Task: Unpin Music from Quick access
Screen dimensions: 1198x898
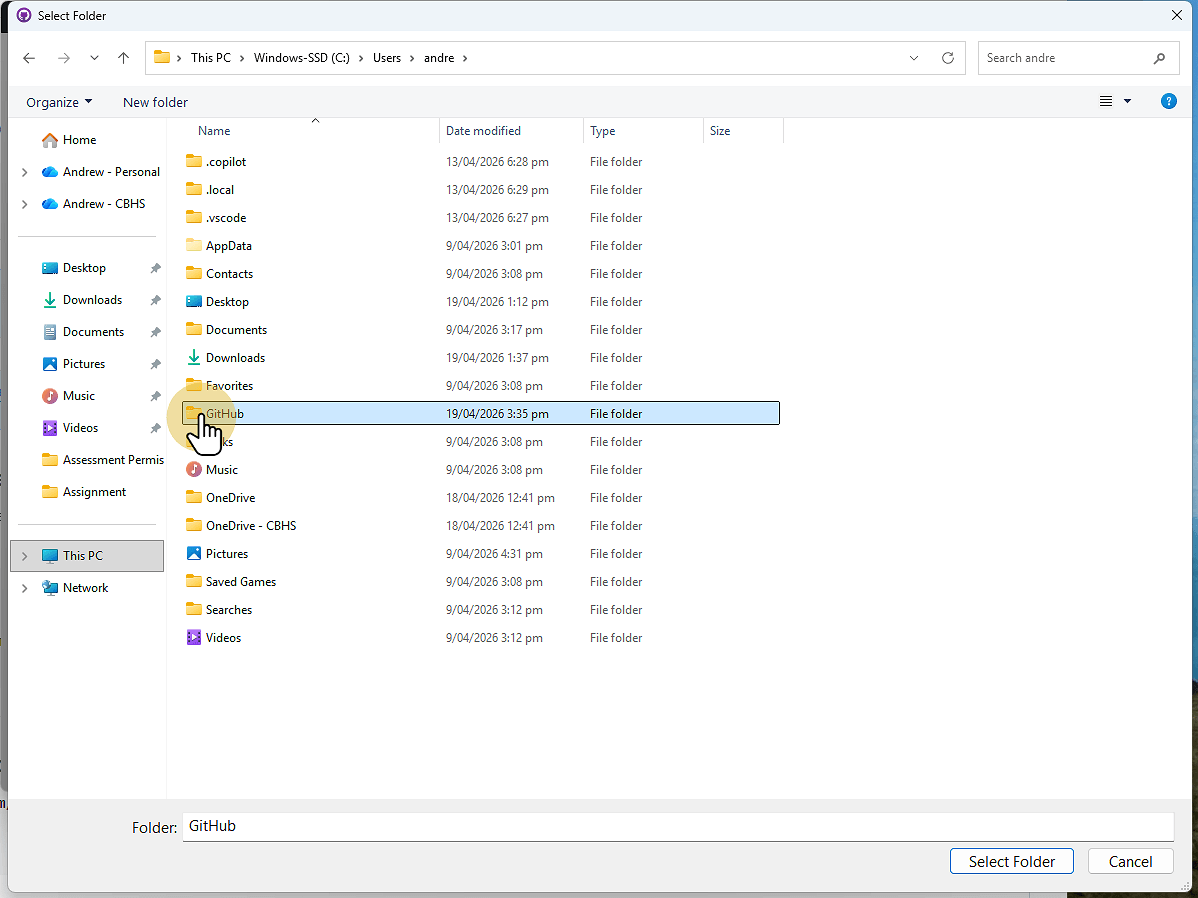Action: click(155, 395)
